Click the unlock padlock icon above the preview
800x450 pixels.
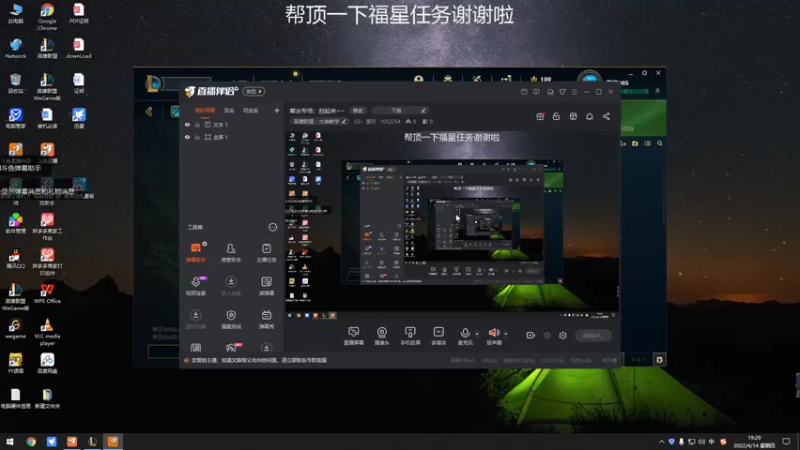556,116
